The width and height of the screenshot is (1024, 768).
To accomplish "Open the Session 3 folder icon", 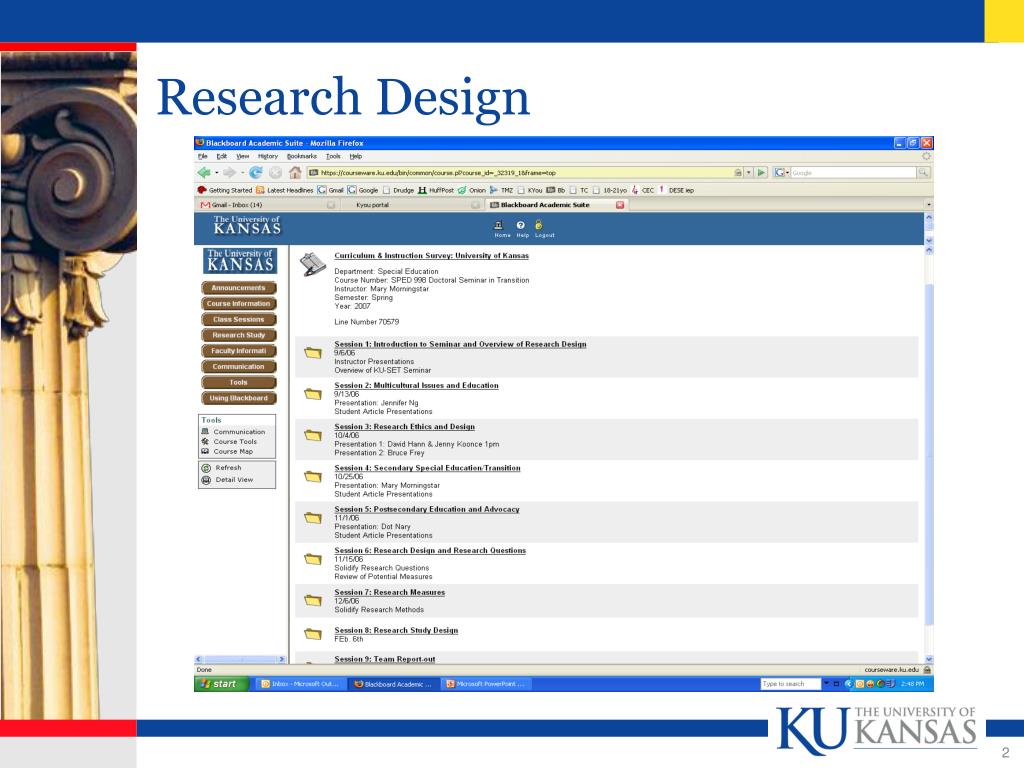I will (x=313, y=435).
